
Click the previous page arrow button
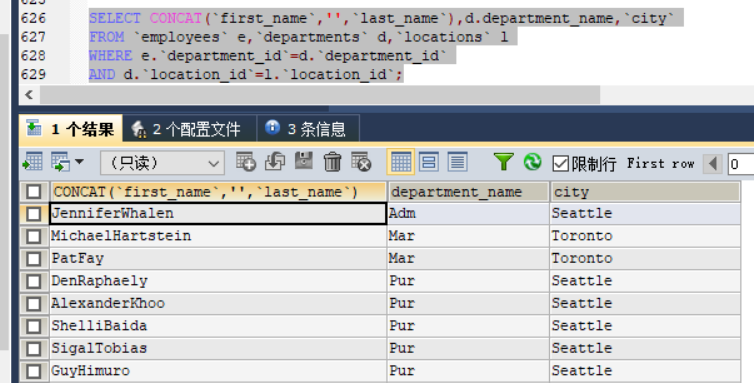[713, 164]
